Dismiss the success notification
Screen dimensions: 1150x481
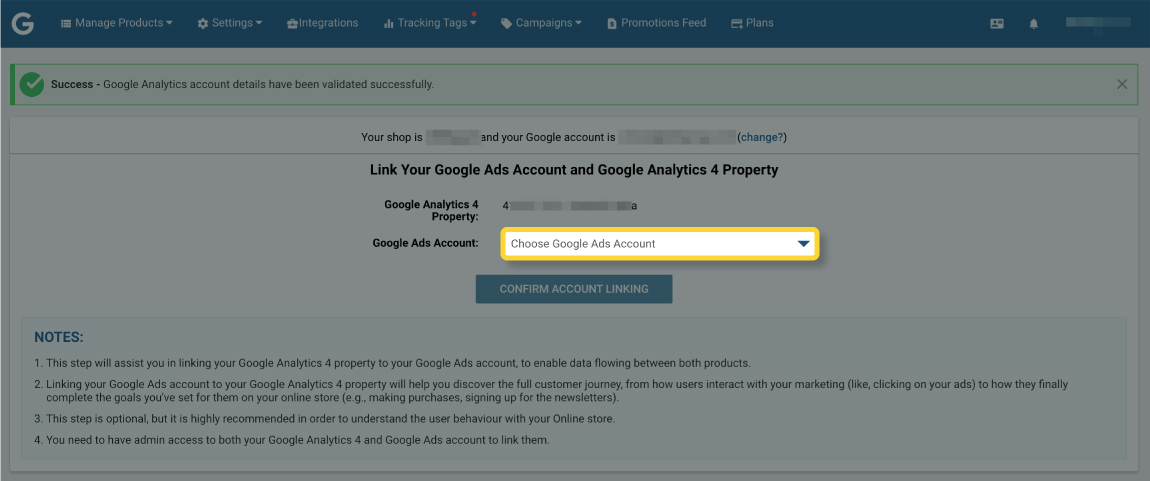pyautogui.click(x=1121, y=84)
